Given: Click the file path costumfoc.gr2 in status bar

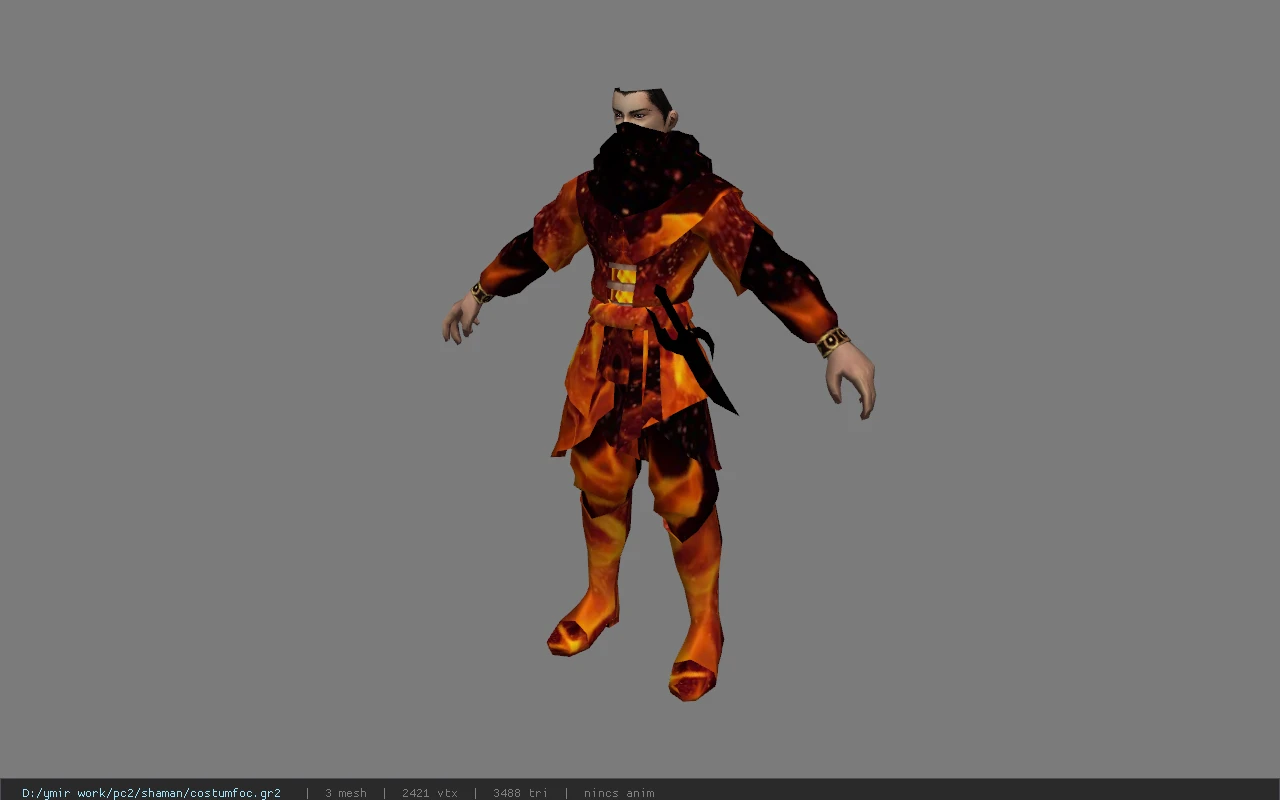Looking at the screenshot, I should point(151,793).
